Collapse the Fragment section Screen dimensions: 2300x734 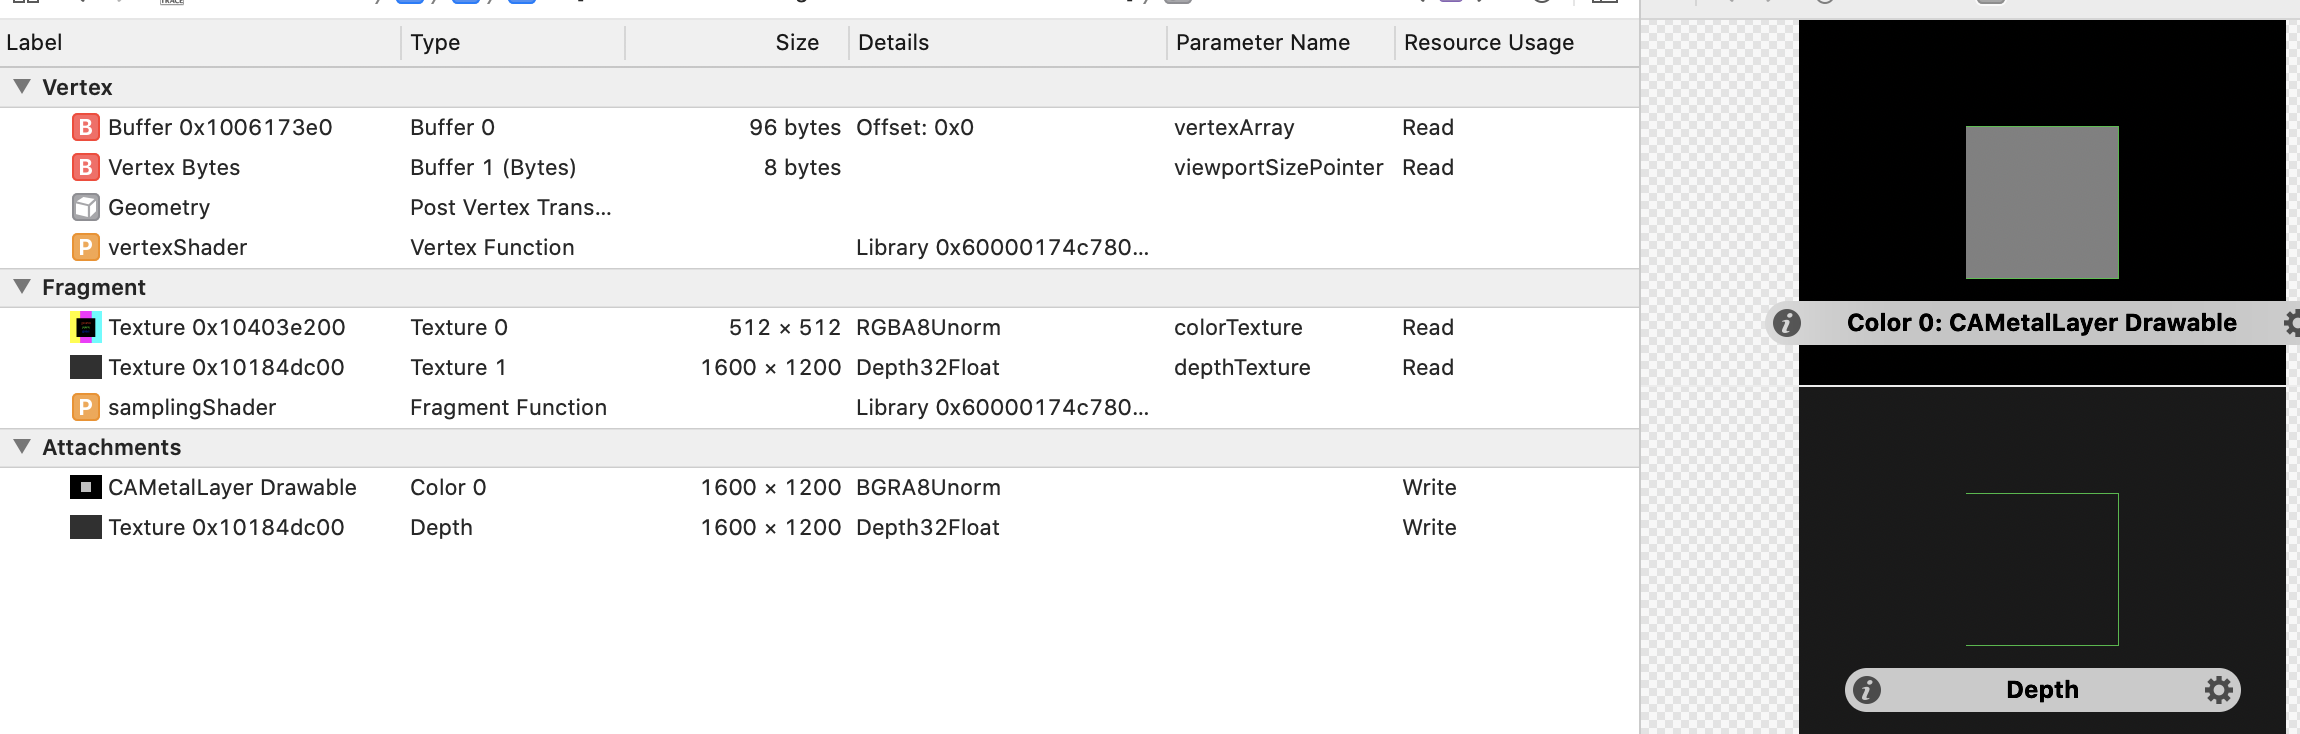21,287
